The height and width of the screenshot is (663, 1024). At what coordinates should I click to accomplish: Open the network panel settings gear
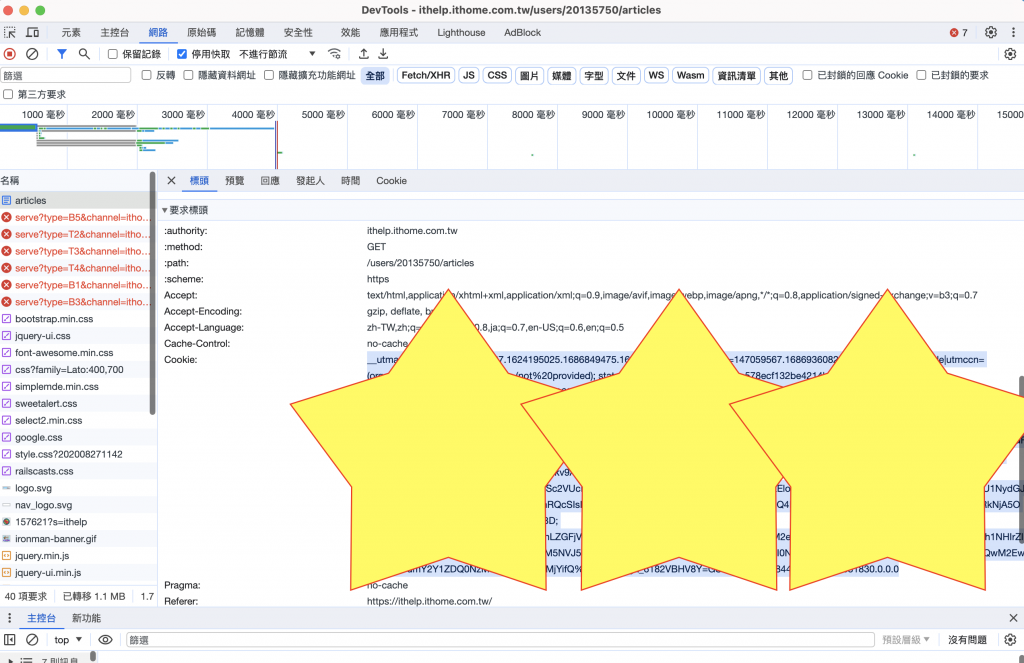click(1010, 54)
